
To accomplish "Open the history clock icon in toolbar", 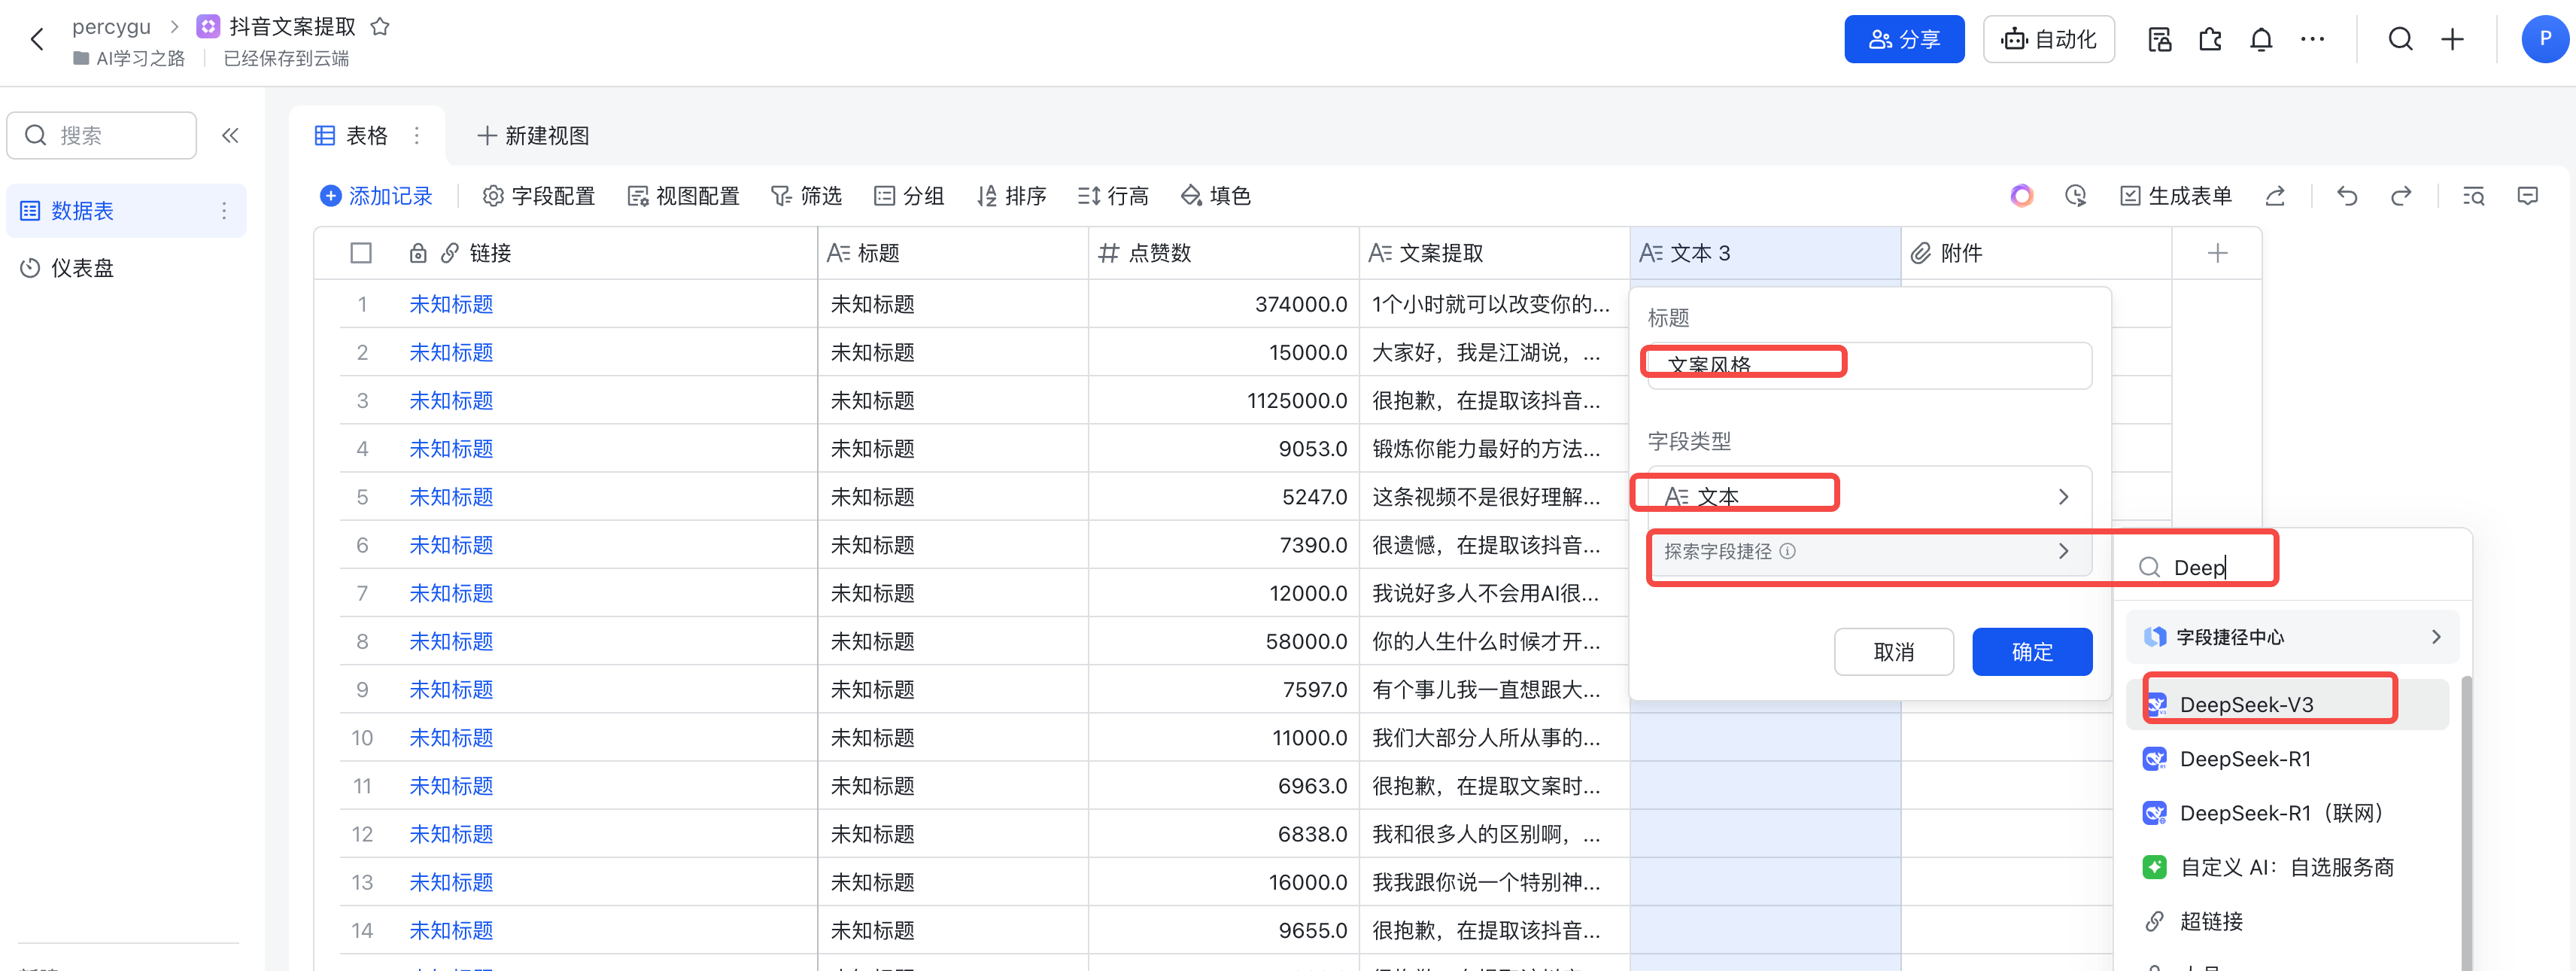I will pyautogui.click(x=2076, y=196).
